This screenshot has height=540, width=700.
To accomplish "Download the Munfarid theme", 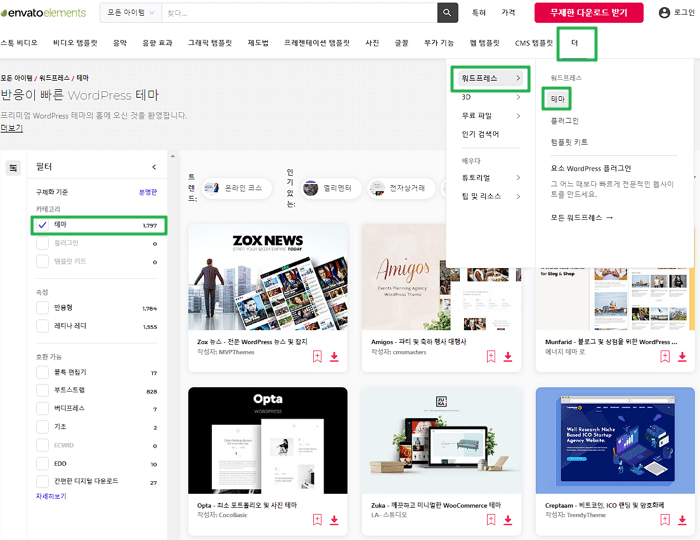I will (682, 357).
